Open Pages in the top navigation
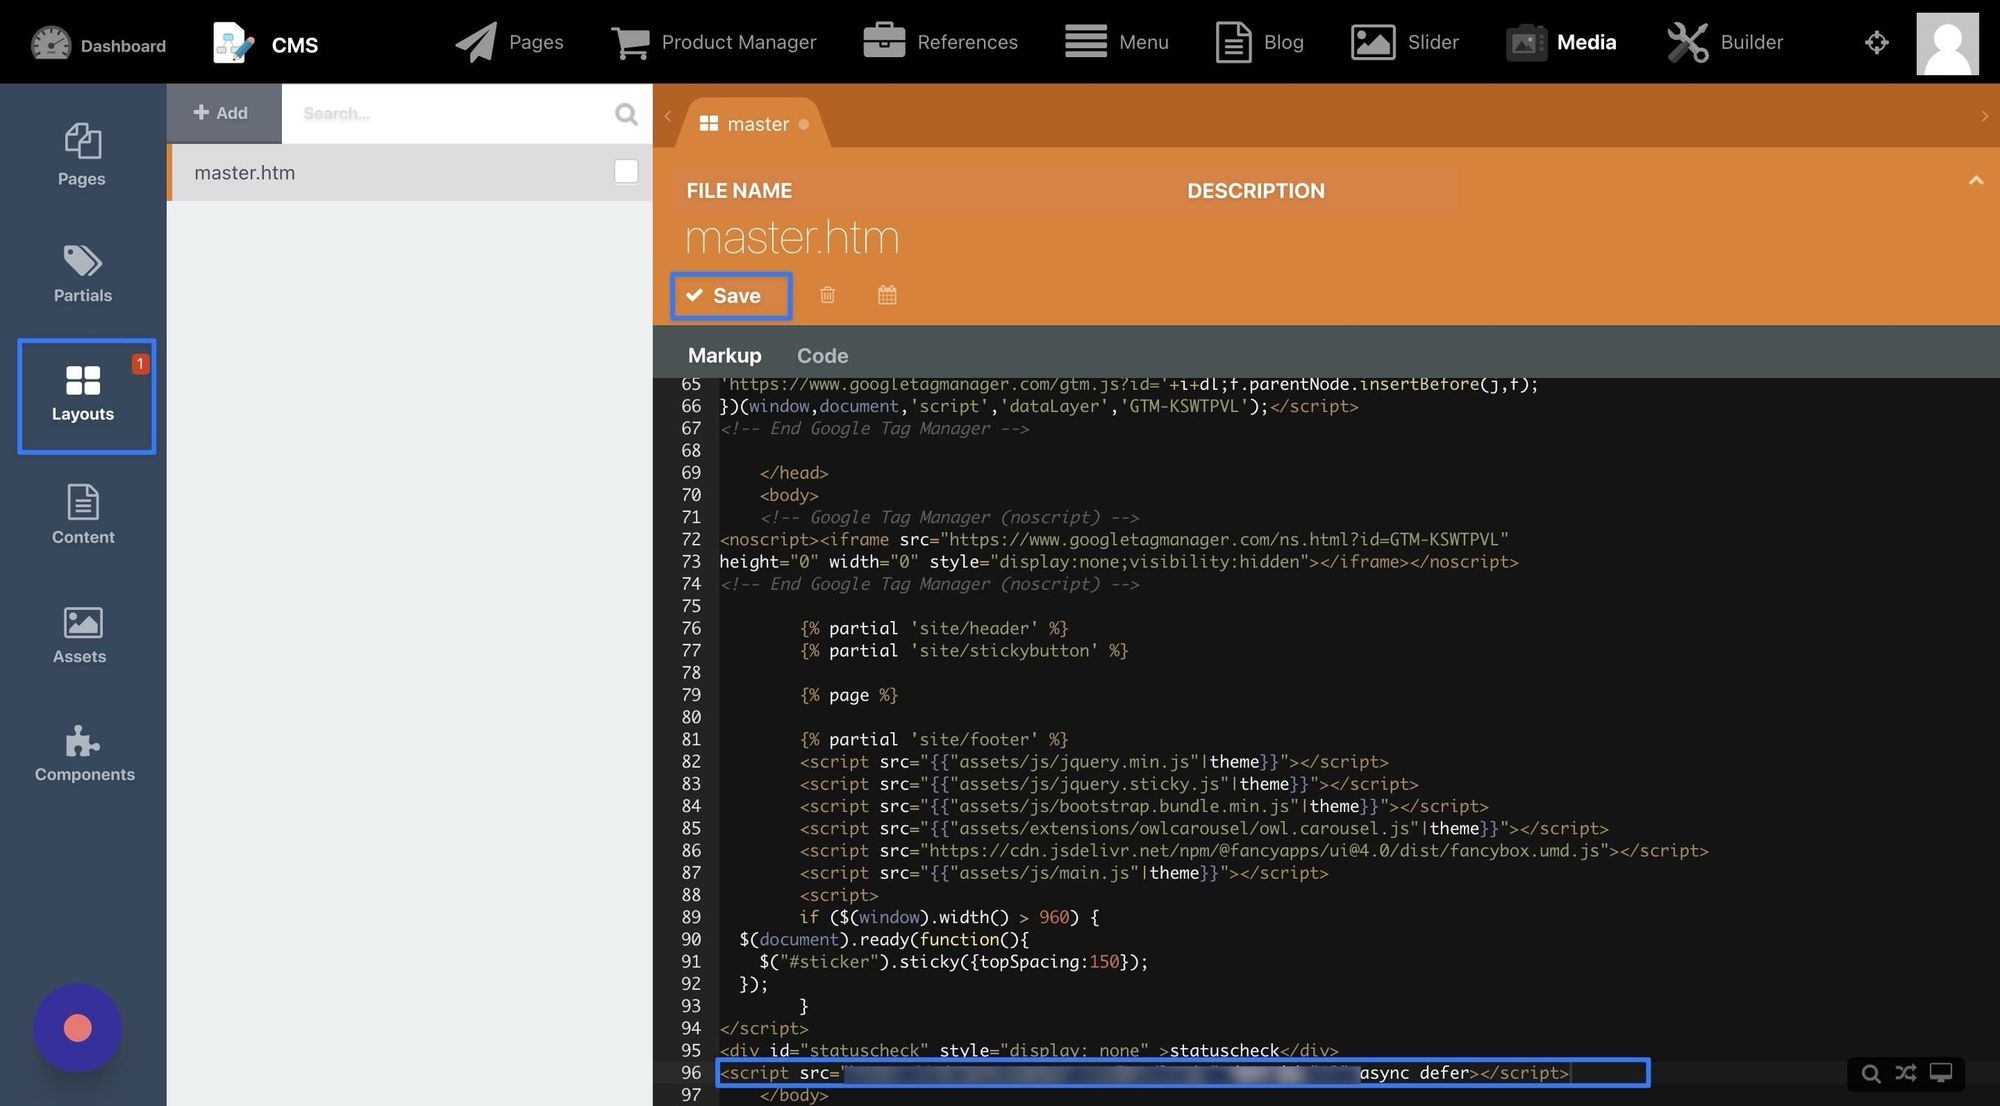 click(509, 42)
